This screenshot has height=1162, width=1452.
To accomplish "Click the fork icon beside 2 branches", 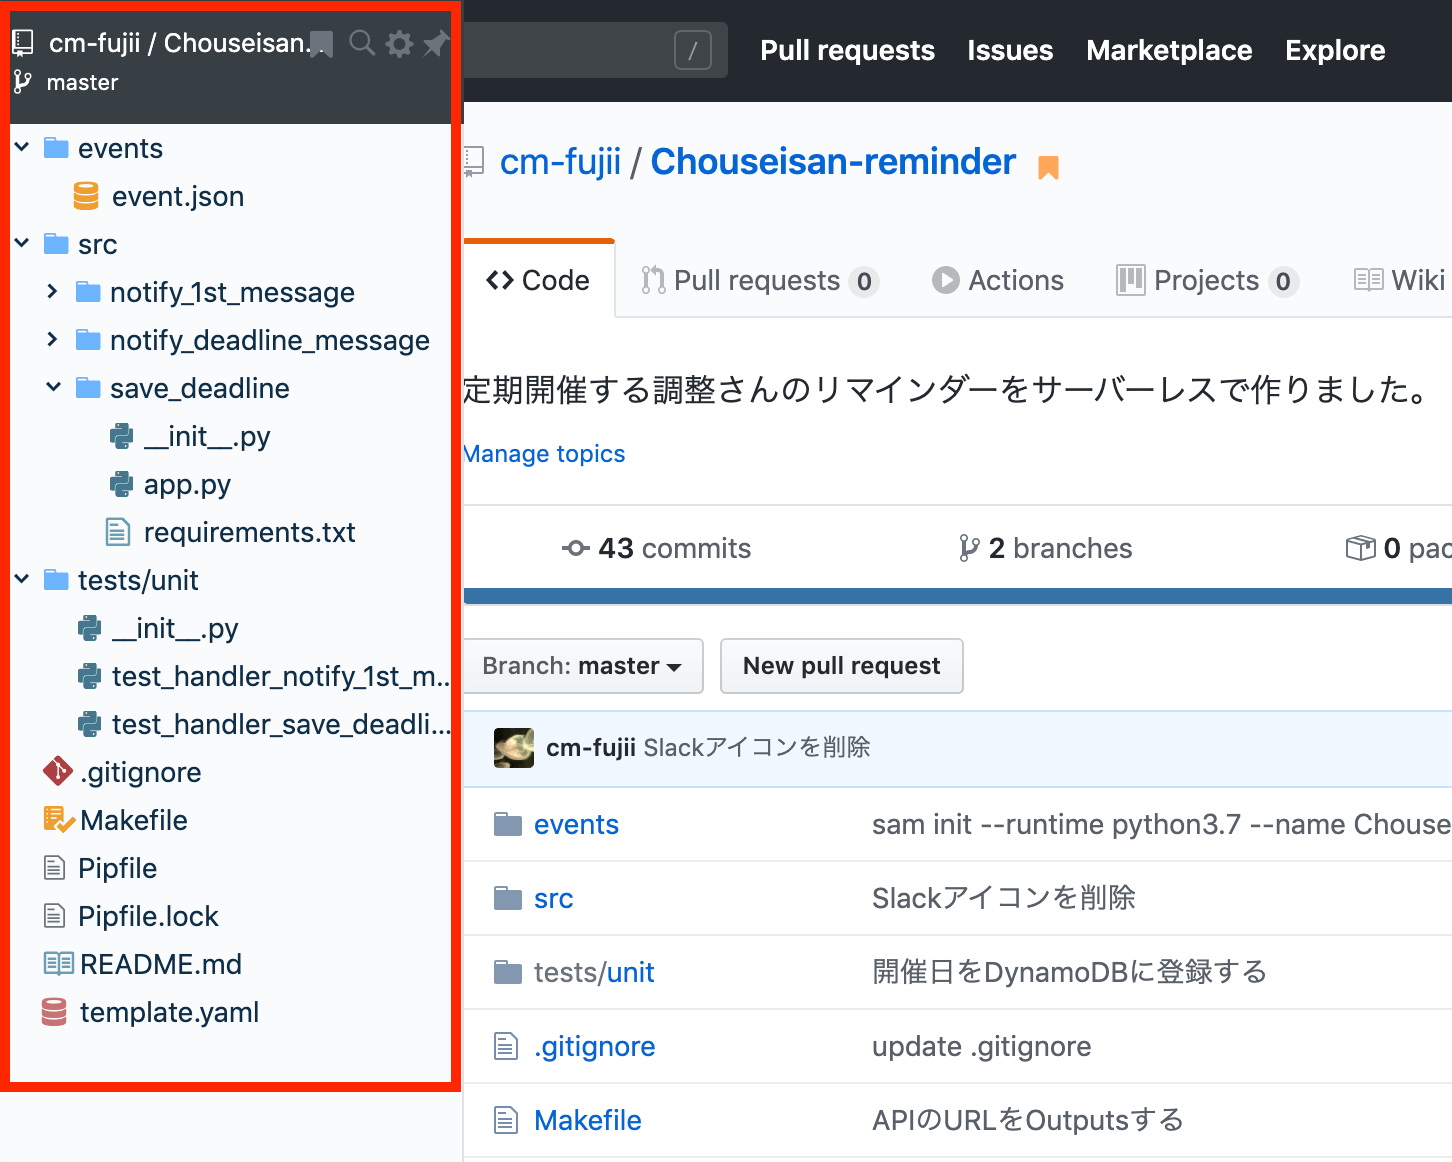I will (x=968, y=548).
